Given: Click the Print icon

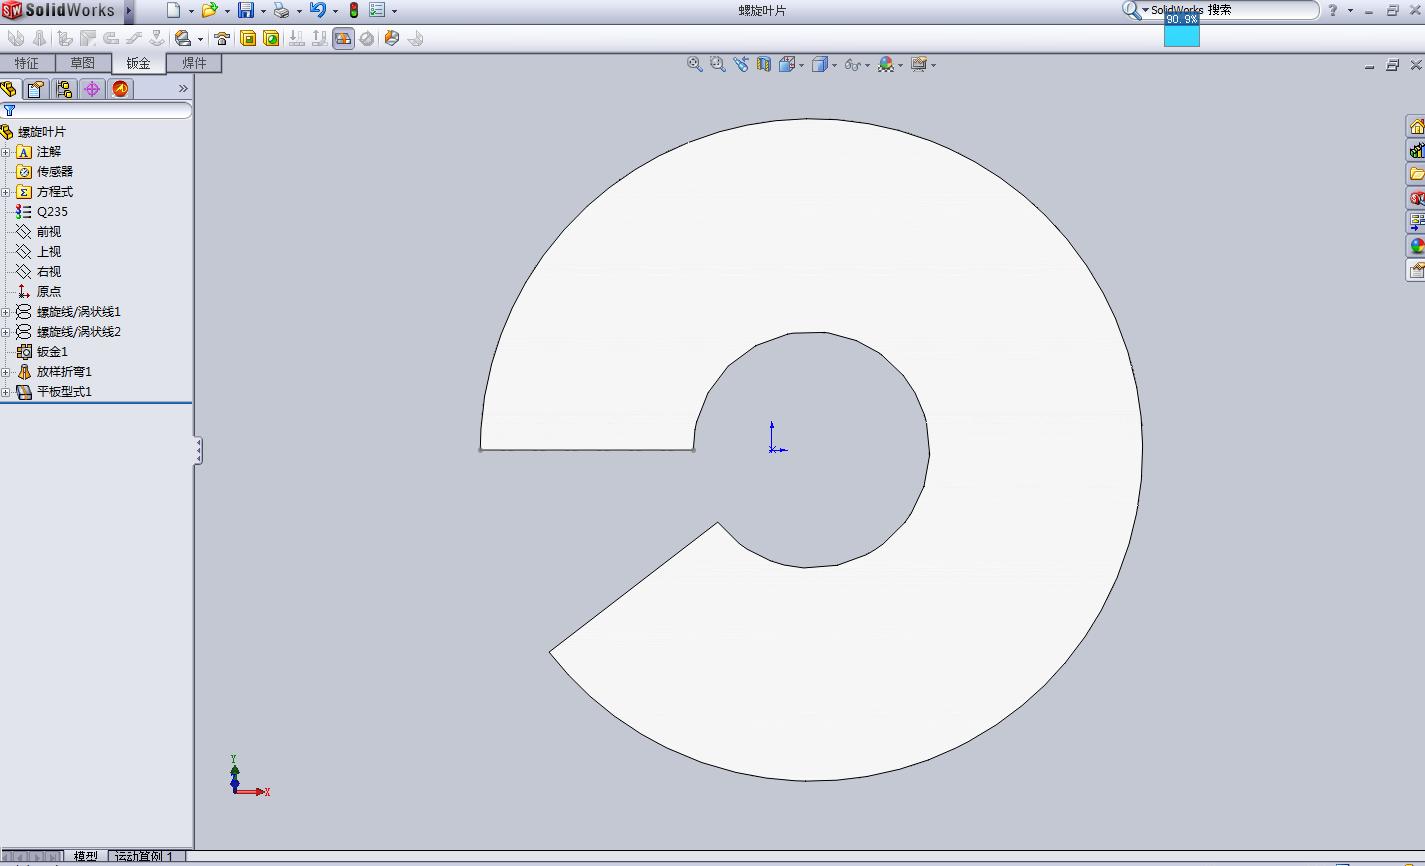Looking at the screenshot, I should point(282,10).
